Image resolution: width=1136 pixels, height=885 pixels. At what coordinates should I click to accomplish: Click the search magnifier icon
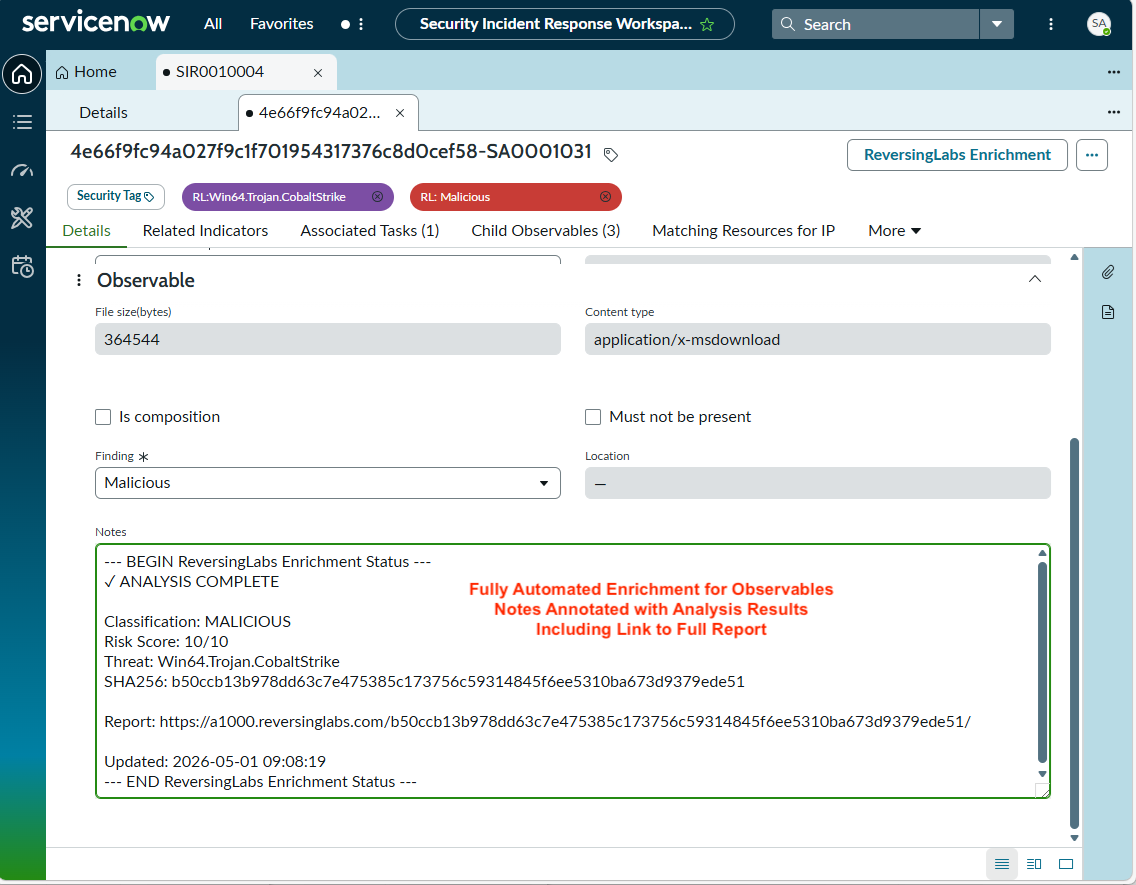point(788,25)
